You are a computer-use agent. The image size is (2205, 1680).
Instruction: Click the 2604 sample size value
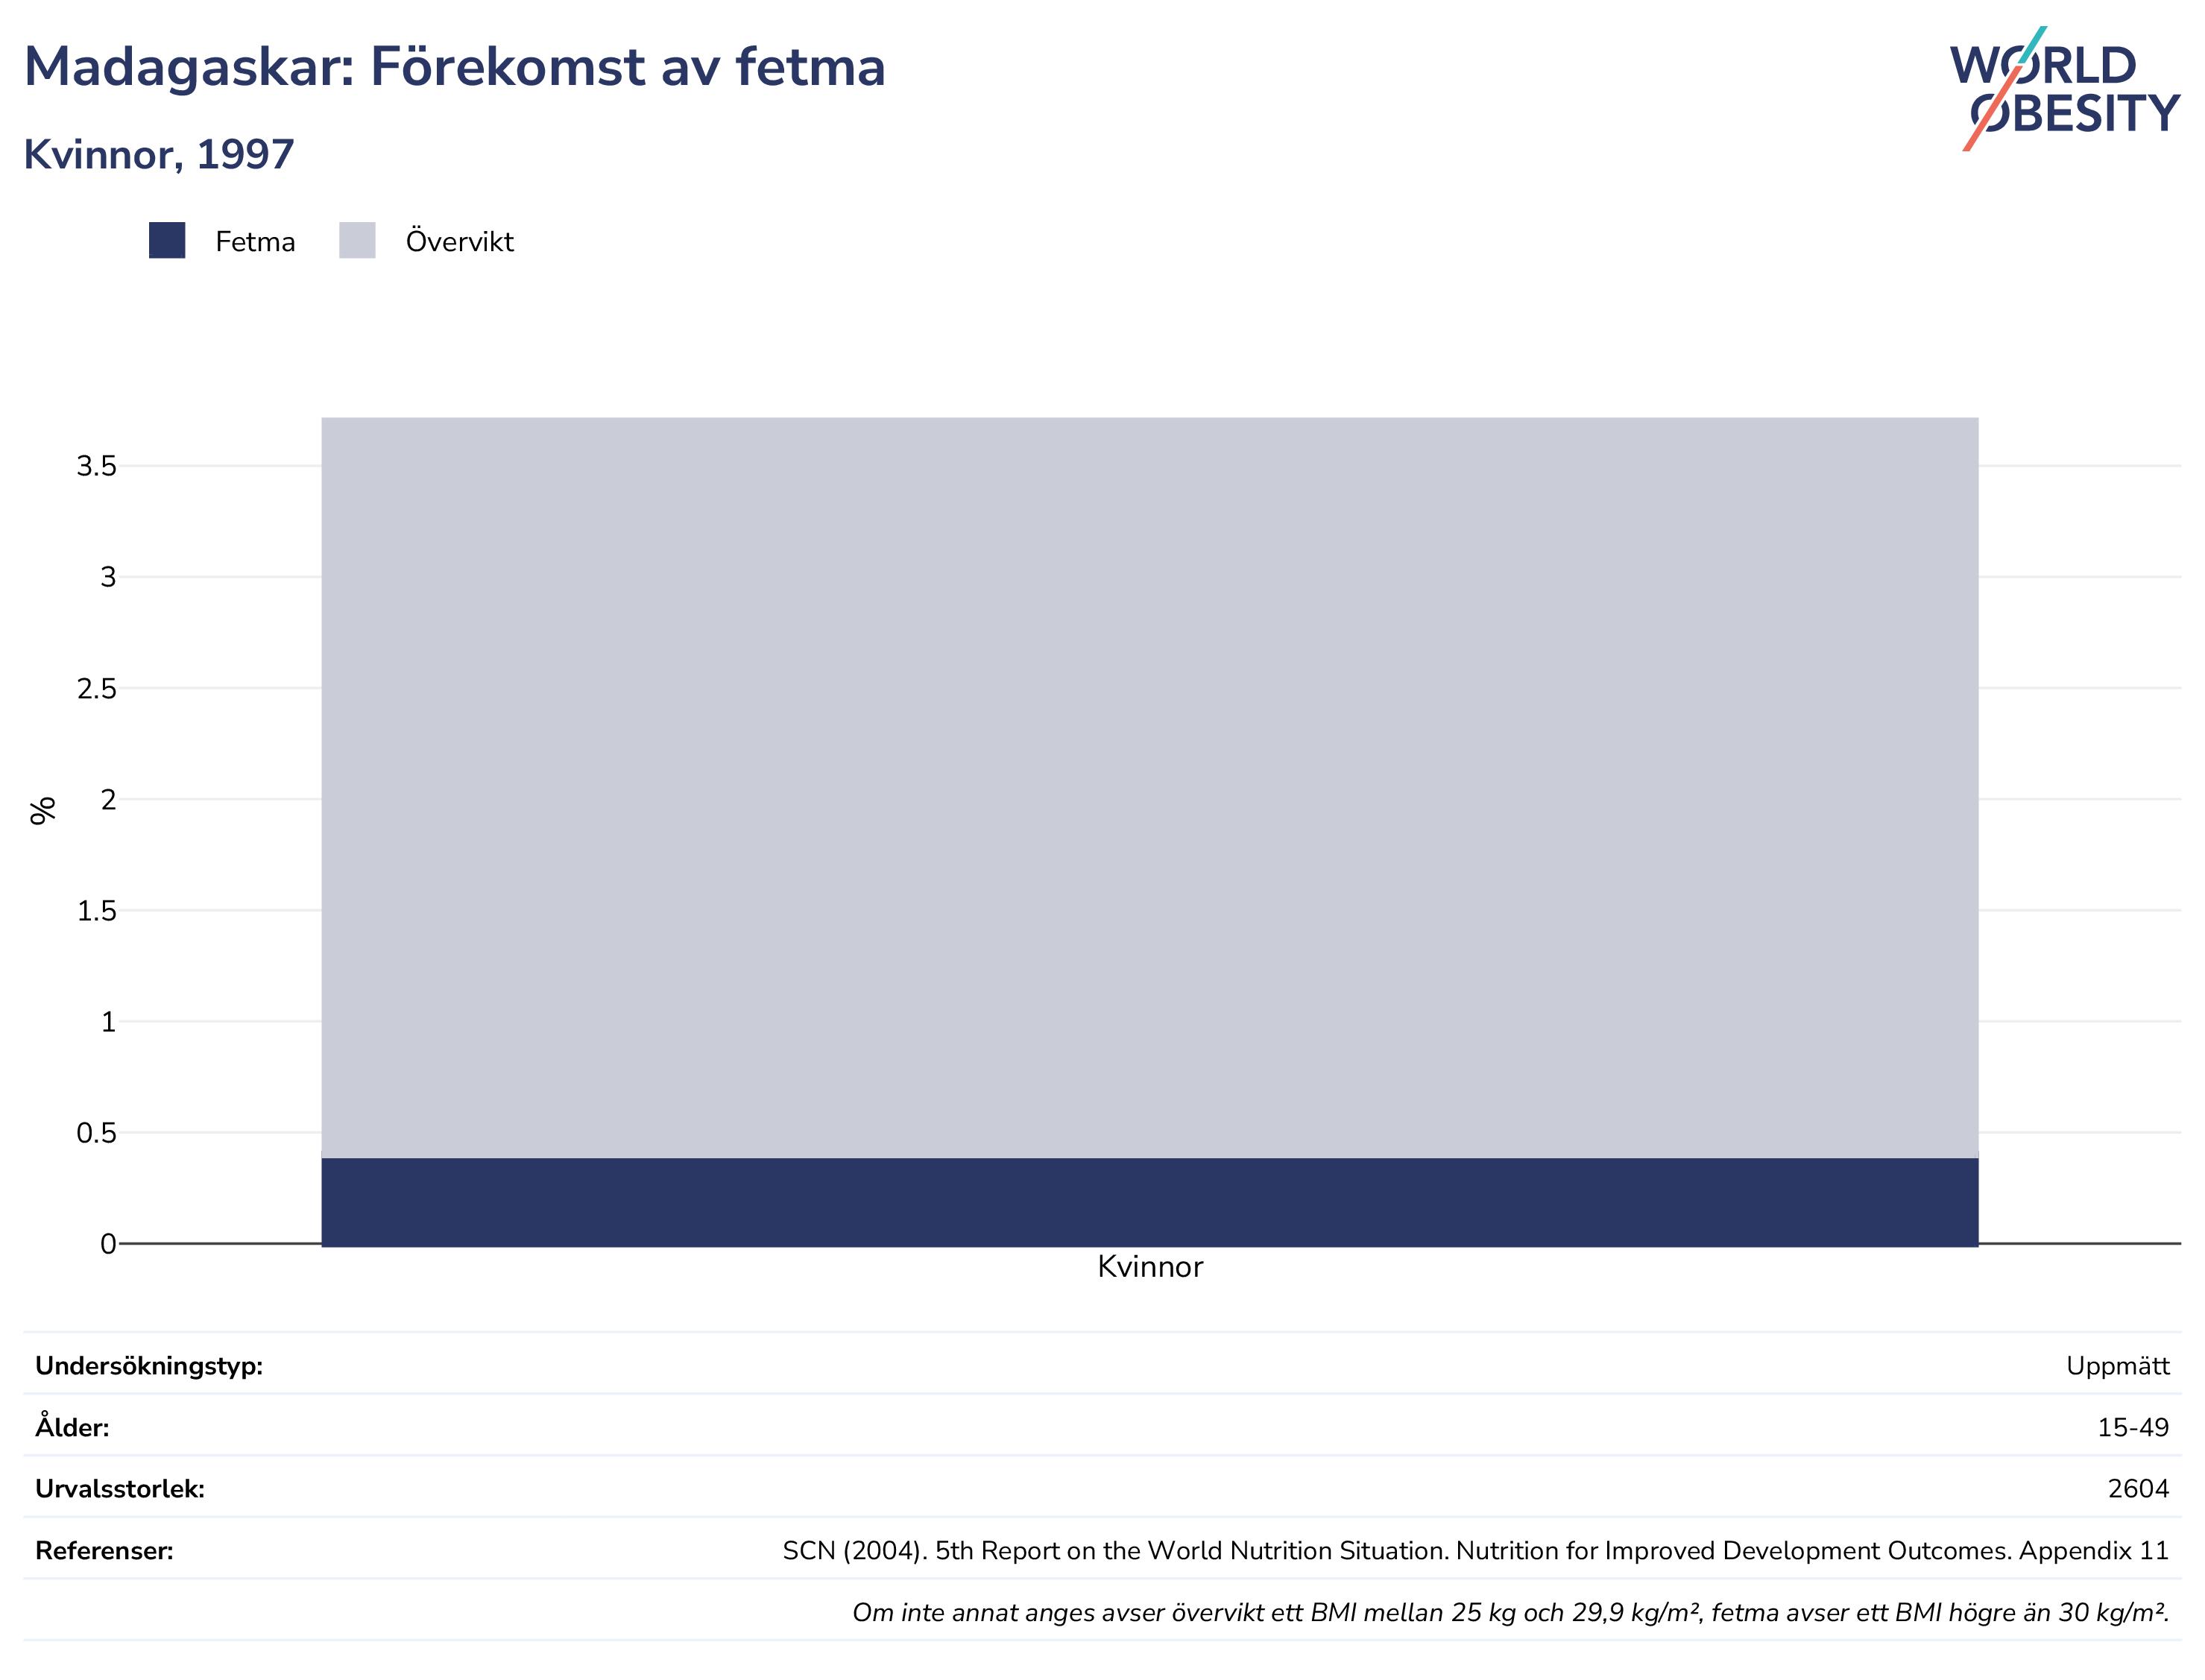tap(2138, 1489)
